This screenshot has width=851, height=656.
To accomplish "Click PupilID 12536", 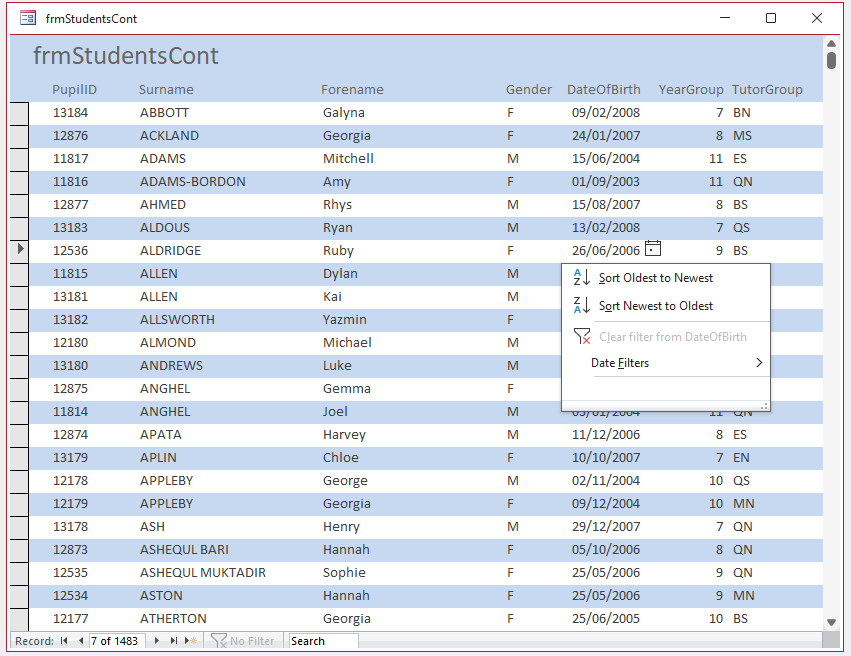I will point(71,251).
